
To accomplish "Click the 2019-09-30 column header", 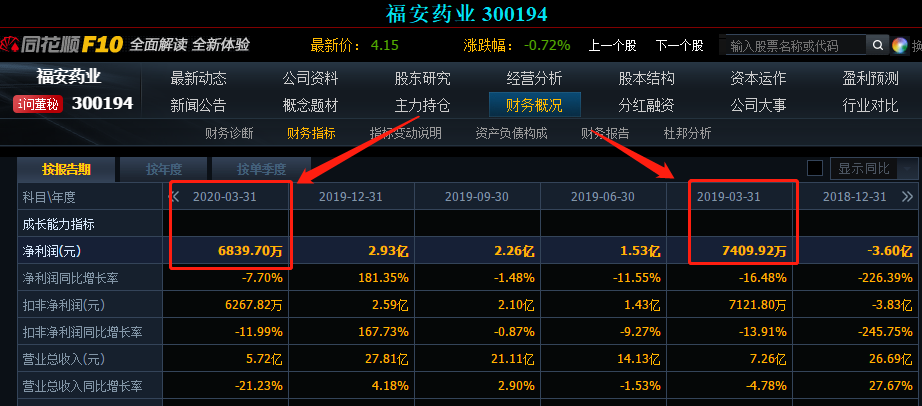I will coord(477,197).
